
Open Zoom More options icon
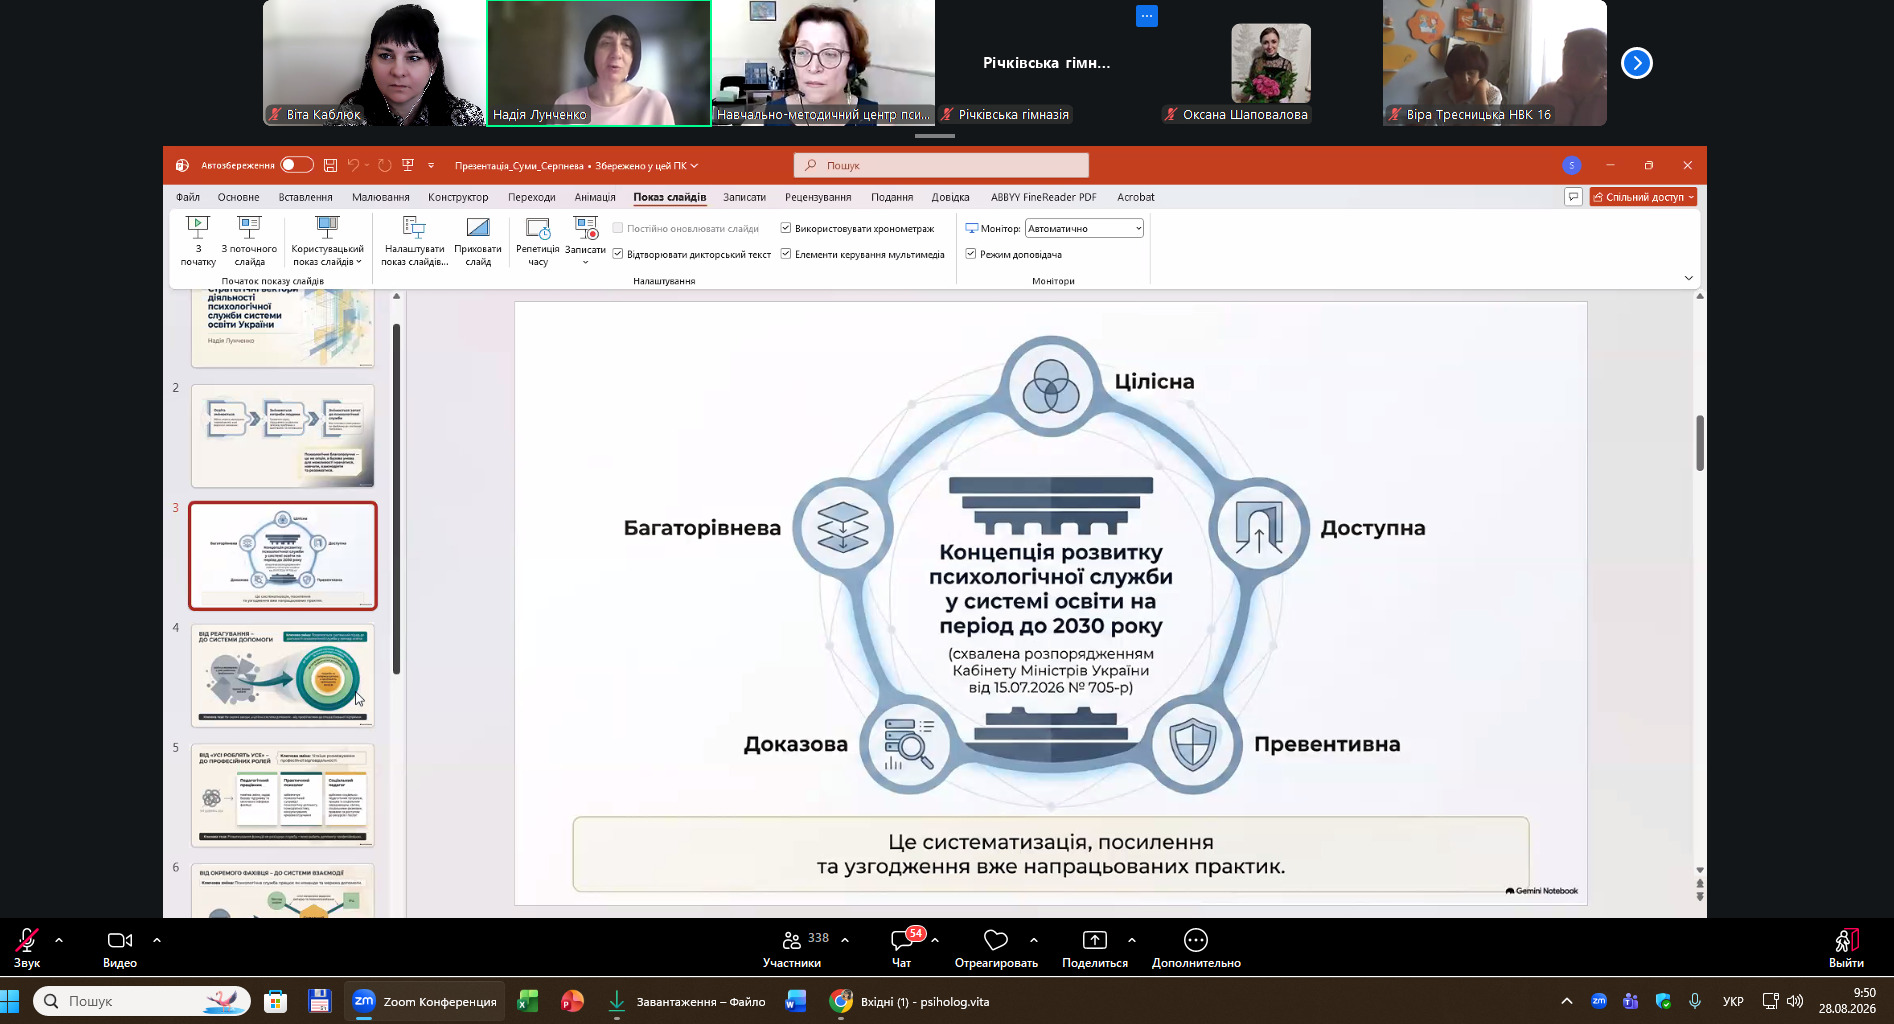tap(1196, 940)
